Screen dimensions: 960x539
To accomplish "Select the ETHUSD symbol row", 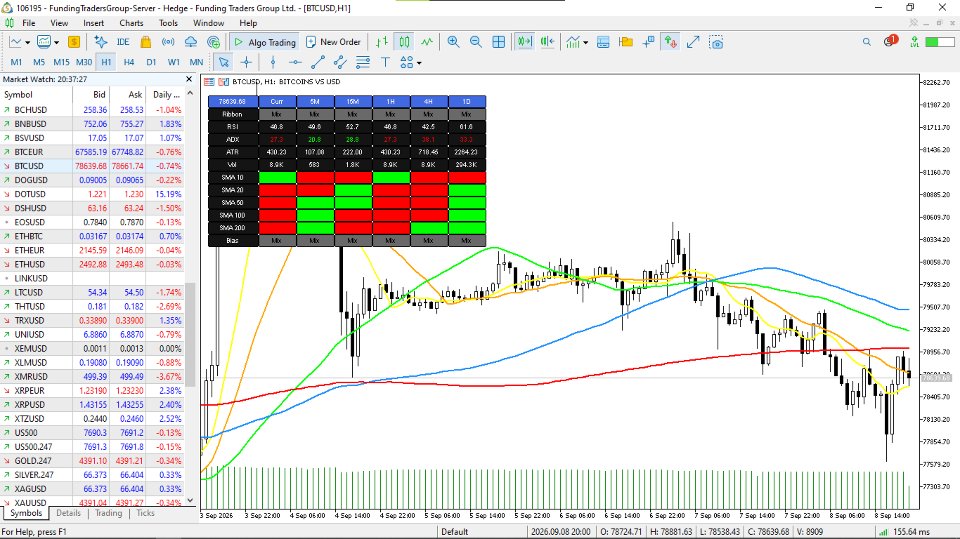I will click(92, 265).
